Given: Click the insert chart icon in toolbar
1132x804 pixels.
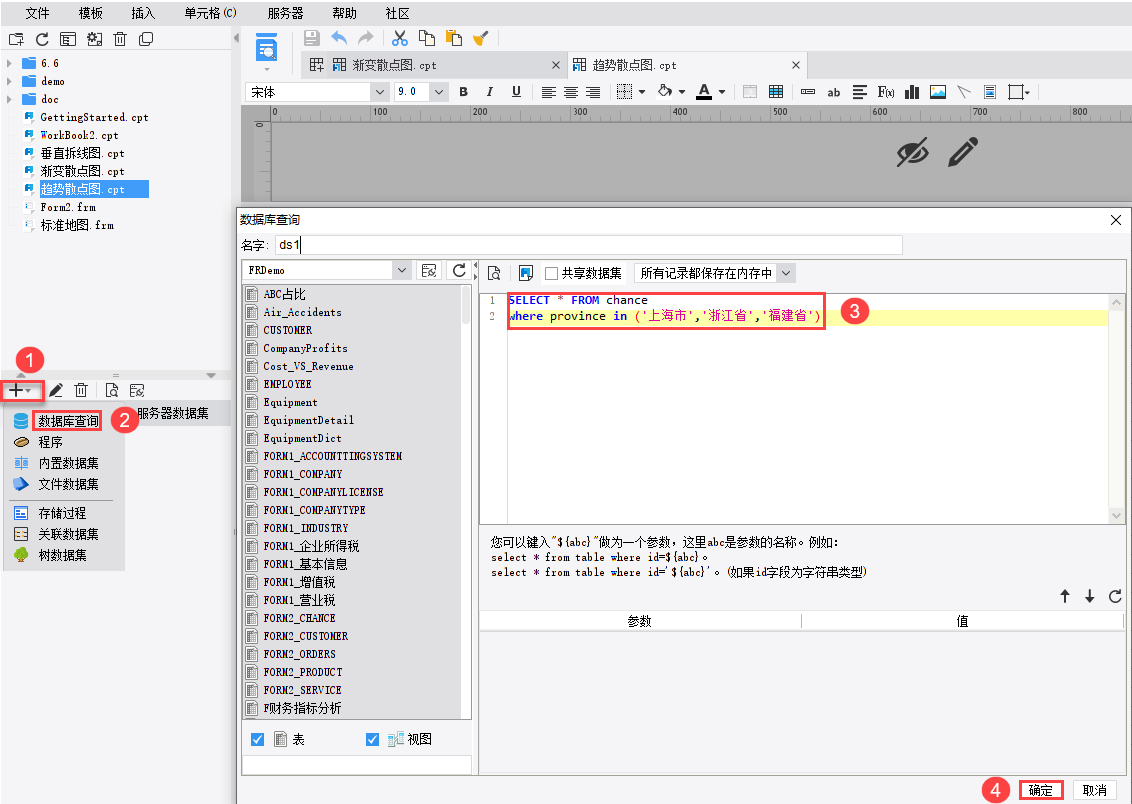Looking at the screenshot, I should (x=912, y=92).
